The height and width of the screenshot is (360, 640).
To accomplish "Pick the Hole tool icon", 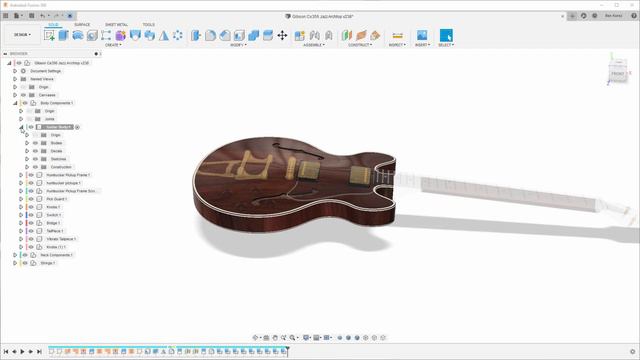I will [92, 36].
